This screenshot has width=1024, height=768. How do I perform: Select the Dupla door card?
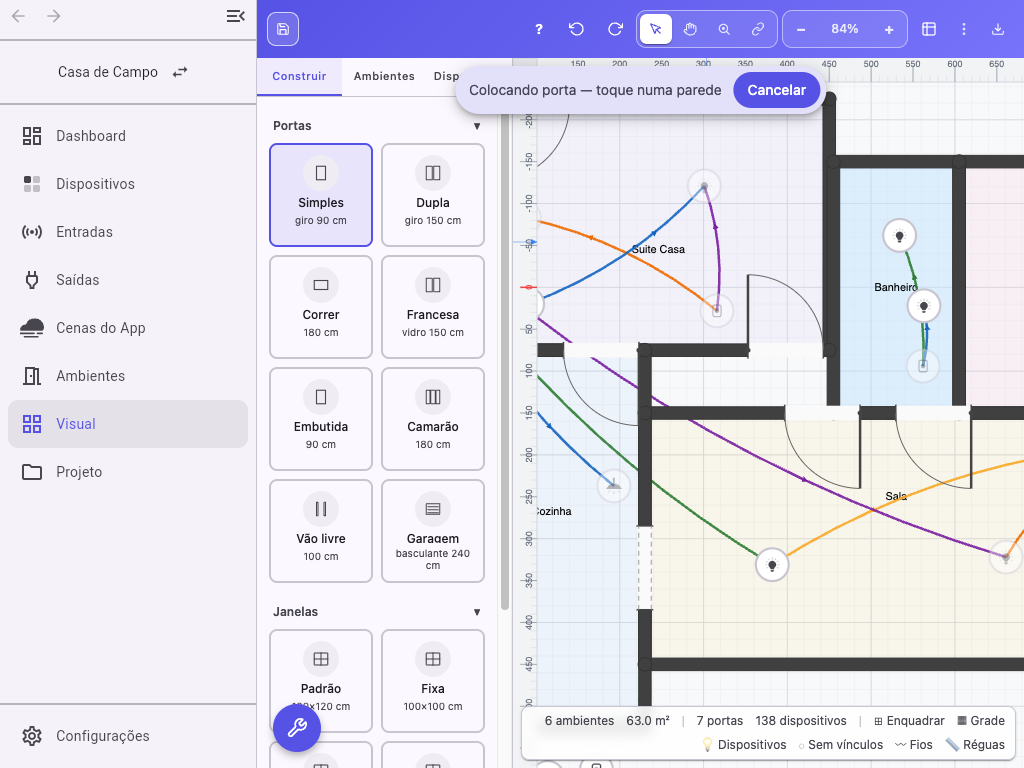point(433,195)
